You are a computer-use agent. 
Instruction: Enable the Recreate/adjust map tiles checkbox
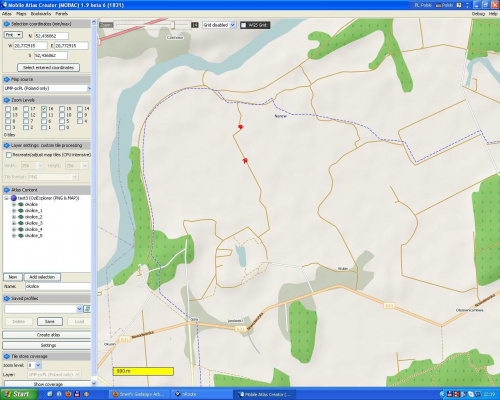tap(9, 155)
